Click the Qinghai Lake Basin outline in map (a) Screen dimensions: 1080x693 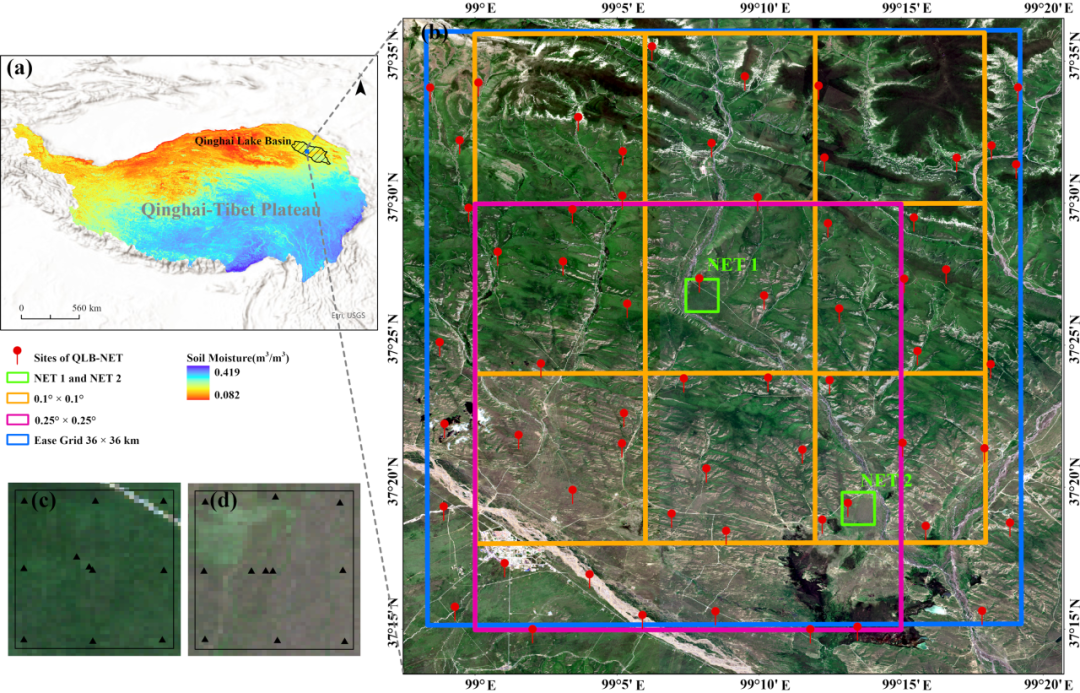(x=311, y=151)
